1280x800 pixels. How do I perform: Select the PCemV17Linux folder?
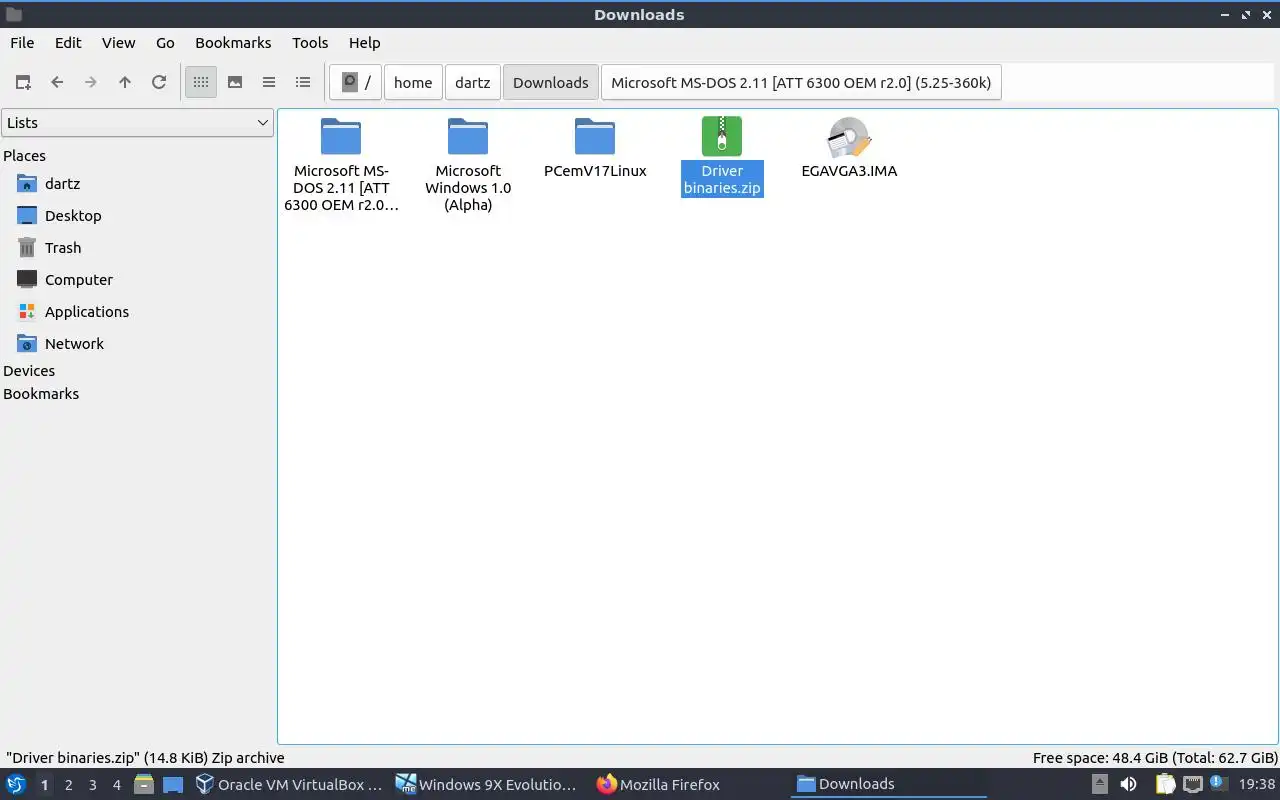click(595, 136)
